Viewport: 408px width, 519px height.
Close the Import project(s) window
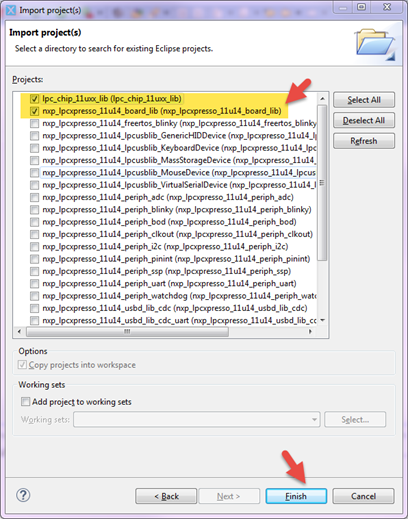pyautogui.click(x=387, y=7)
